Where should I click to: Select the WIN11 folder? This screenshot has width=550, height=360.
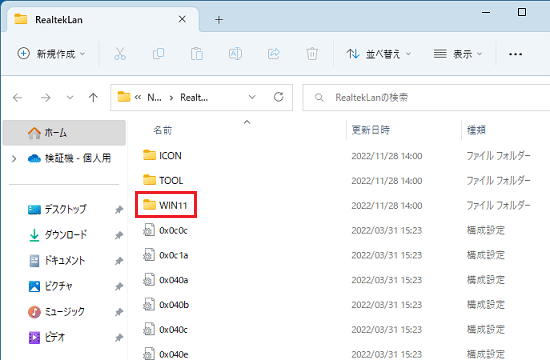point(173,206)
